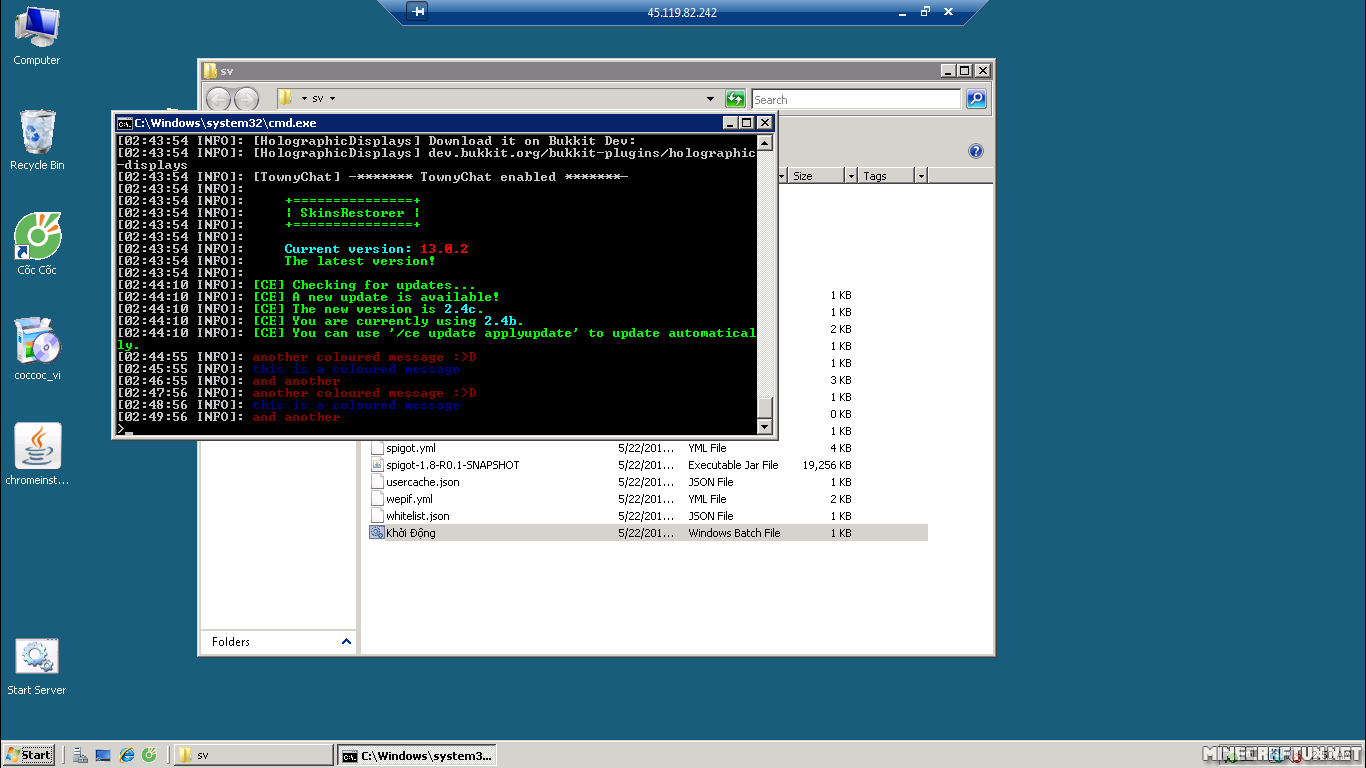
Task: Open the address bar history dropdown
Action: tap(711, 99)
